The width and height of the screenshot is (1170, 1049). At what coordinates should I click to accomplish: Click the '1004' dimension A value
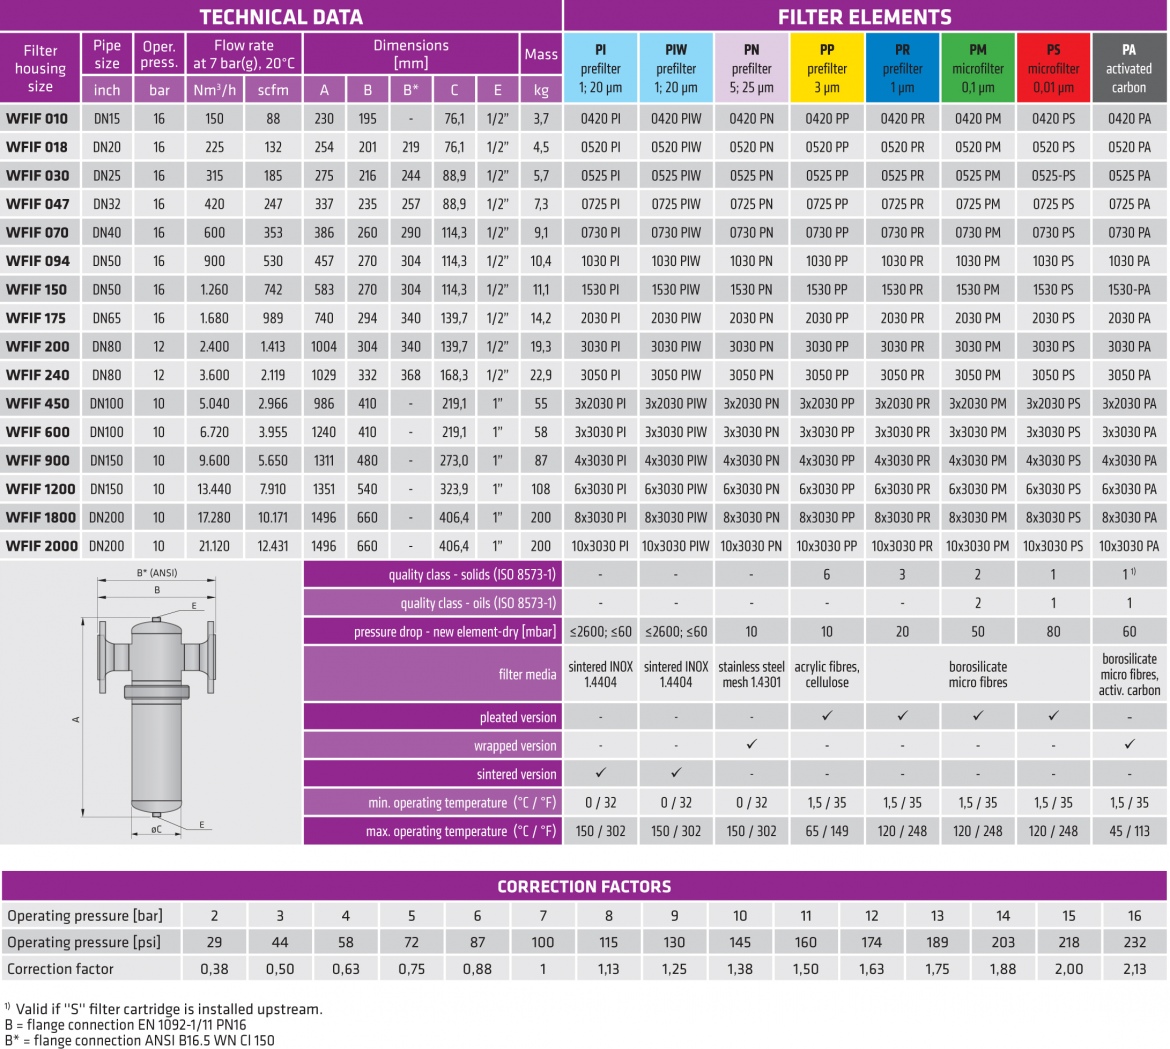(x=324, y=347)
